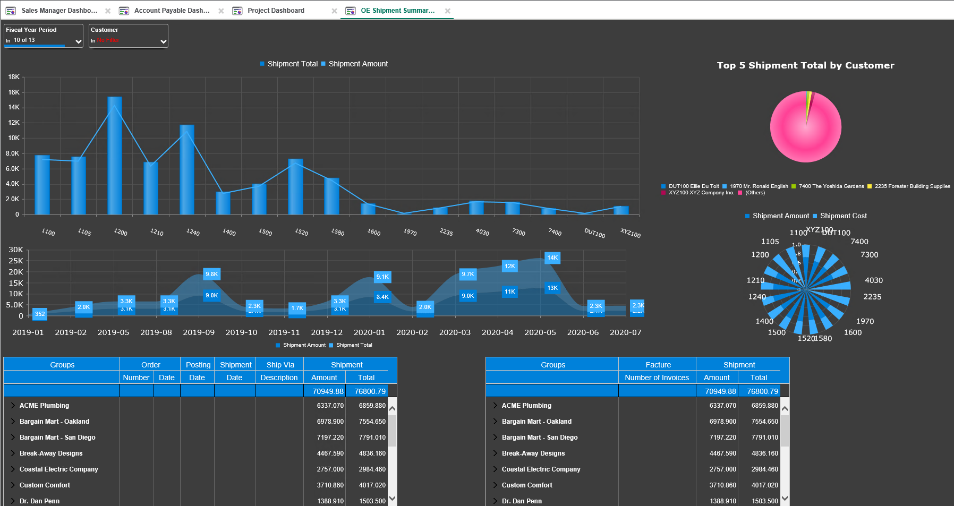Toggle Shipment Cost legend on radar chart
Viewport: 954px width, 506px height.
tap(843, 215)
